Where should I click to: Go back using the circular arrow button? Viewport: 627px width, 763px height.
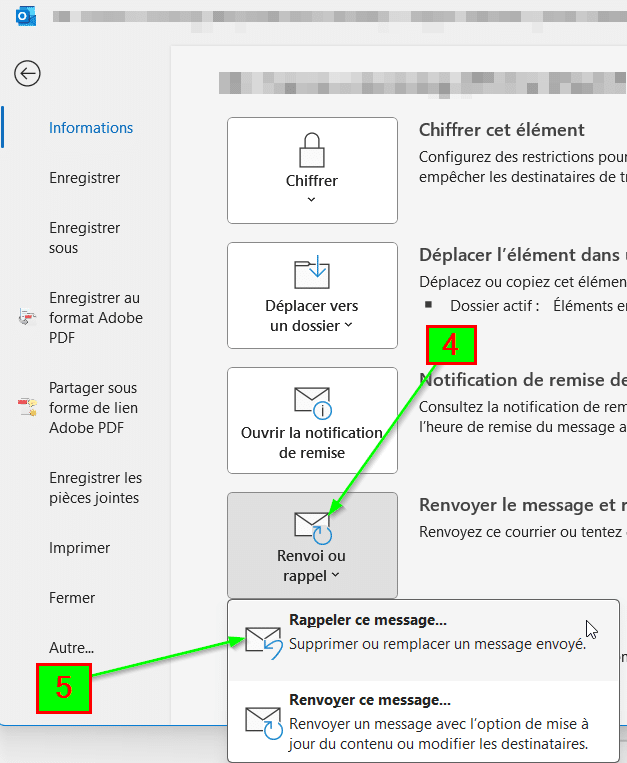[x=27, y=74]
